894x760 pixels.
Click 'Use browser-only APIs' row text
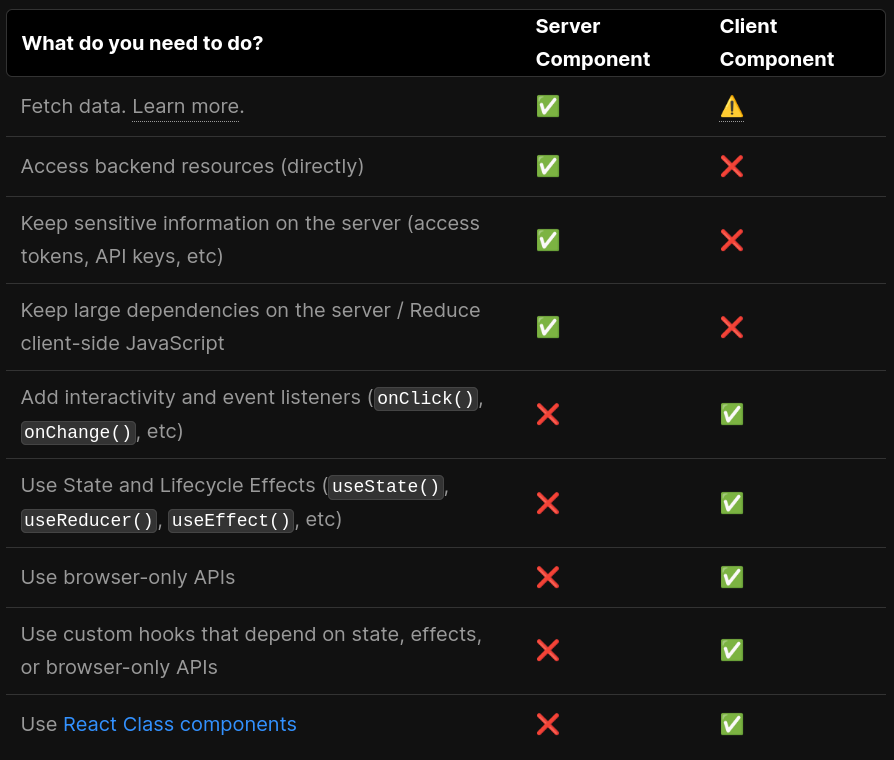[x=128, y=577]
